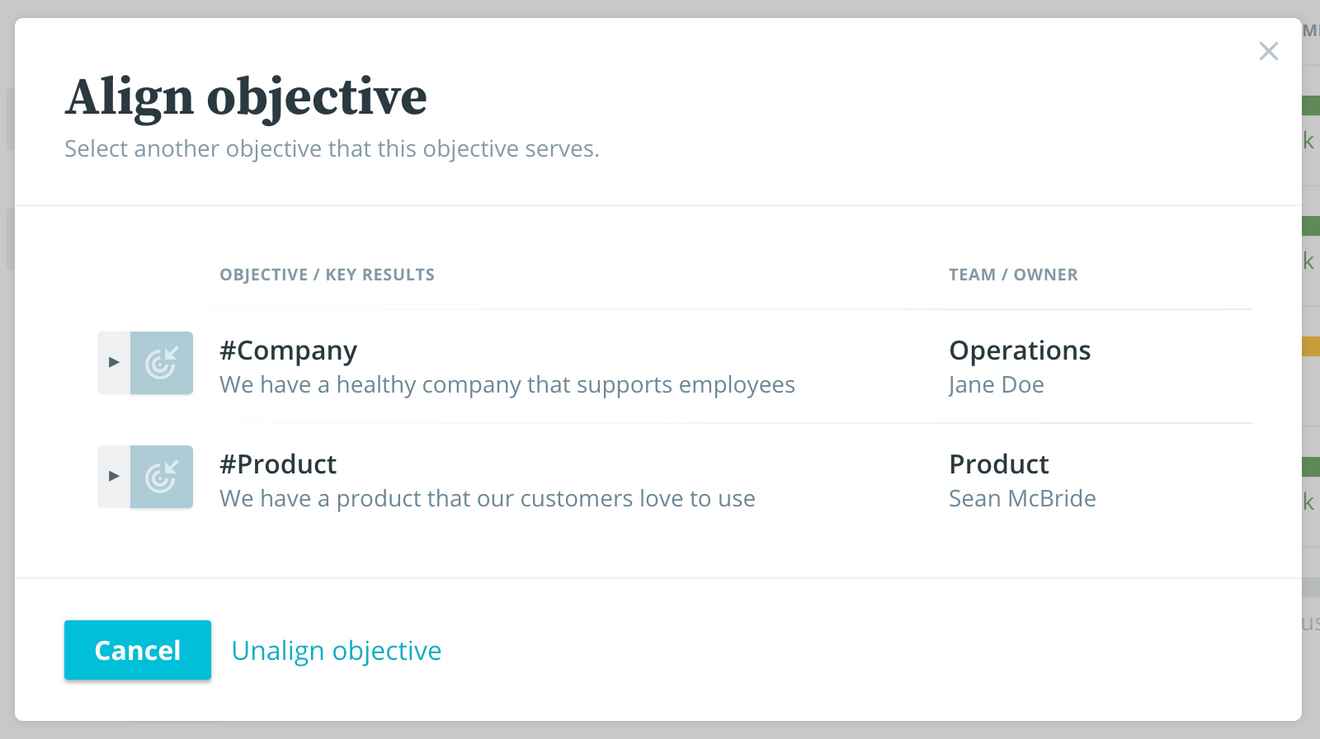Click the Team / Owner column header

tap(1013, 275)
